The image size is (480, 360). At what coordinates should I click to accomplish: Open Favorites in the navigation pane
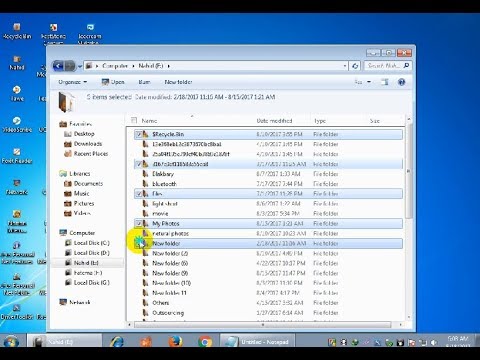point(80,124)
